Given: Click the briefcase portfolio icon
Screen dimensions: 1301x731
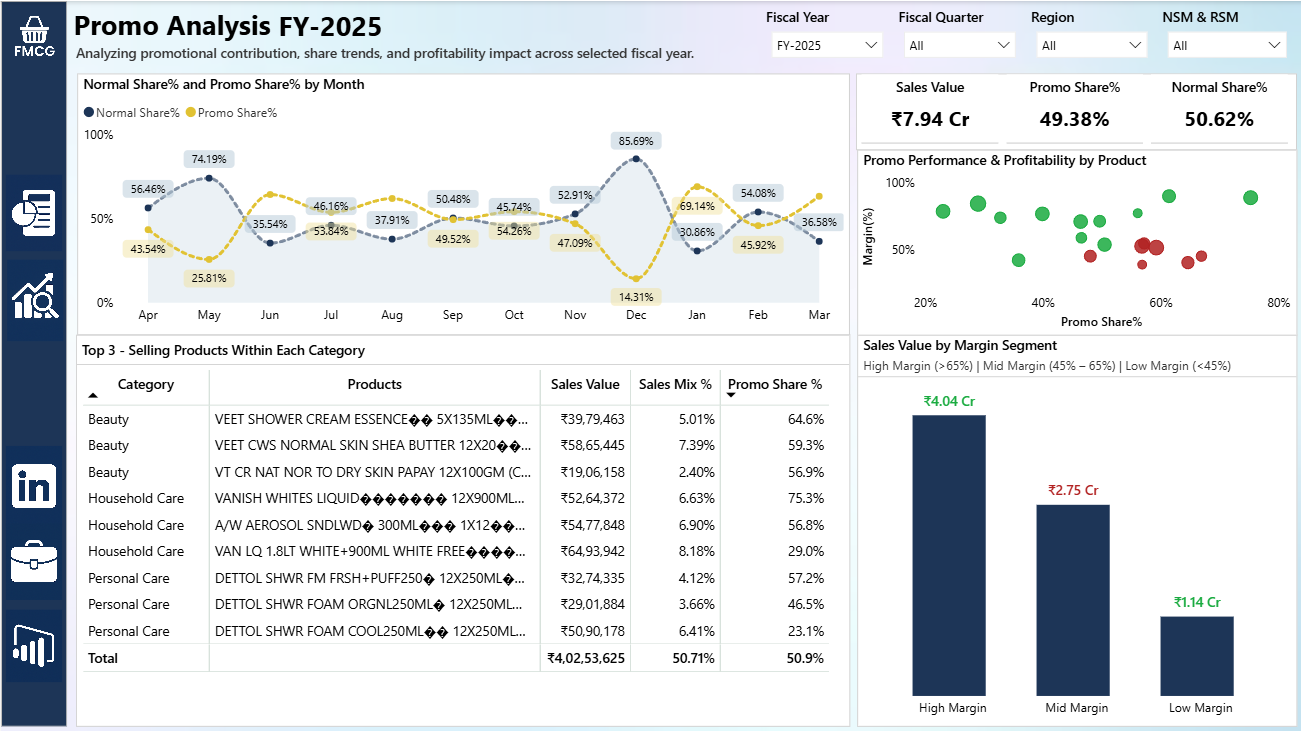Looking at the screenshot, I should (x=34, y=562).
